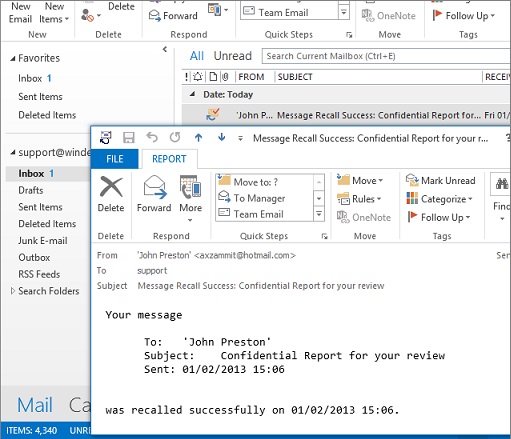Screen dimensions: 511x439
Task: Click the Undo arrow in message title bar
Action: coord(152,137)
